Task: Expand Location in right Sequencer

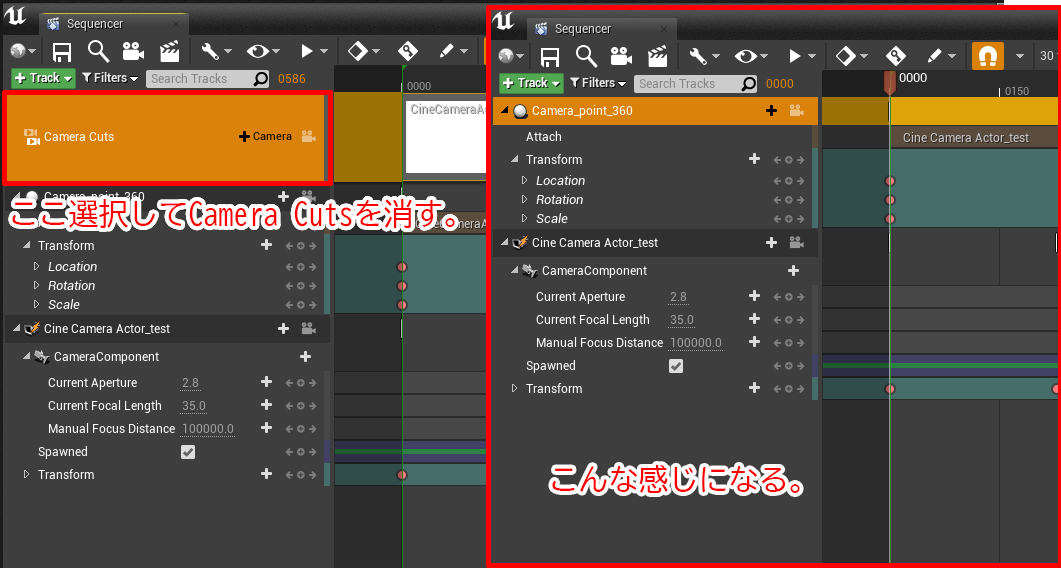Action: [524, 181]
